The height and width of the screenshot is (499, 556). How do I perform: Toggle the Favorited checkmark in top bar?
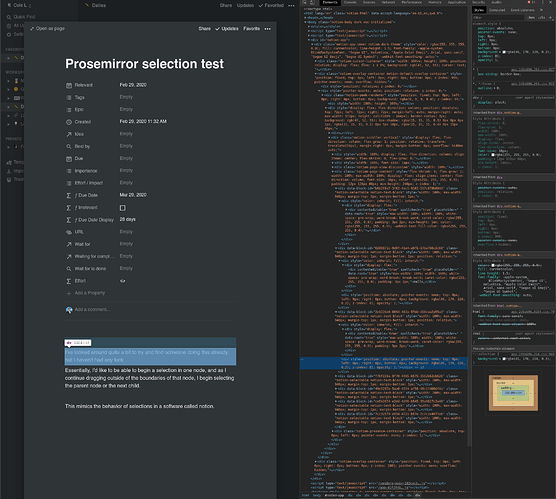(271, 6)
